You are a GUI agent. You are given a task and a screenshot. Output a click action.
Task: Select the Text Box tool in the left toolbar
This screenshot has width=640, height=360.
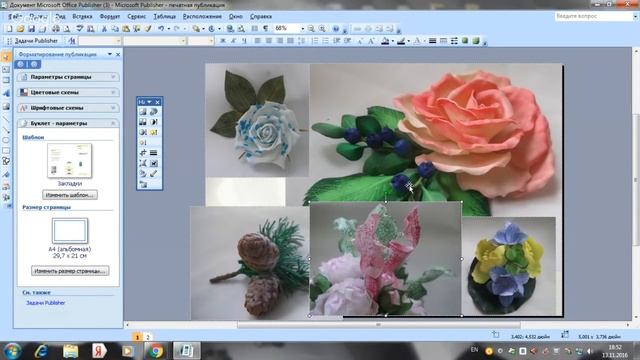click(6, 69)
